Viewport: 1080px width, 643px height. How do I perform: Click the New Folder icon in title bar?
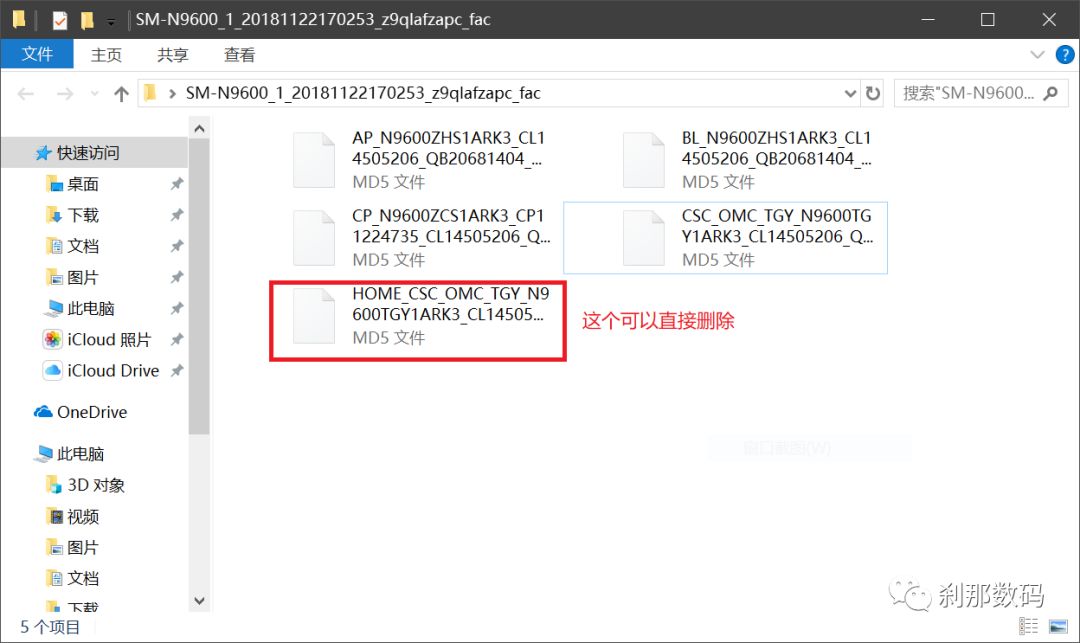pos(87,20)
